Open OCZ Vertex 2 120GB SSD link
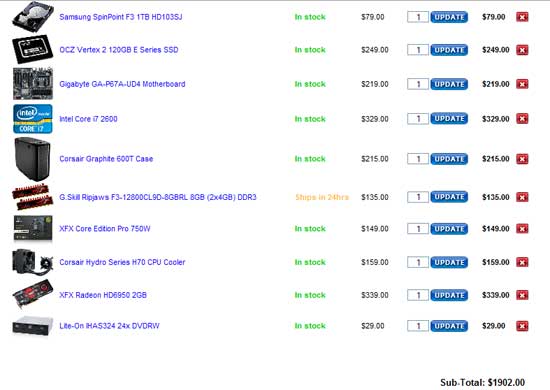Viewport: 550px width, 390px height. pos(119,50)
